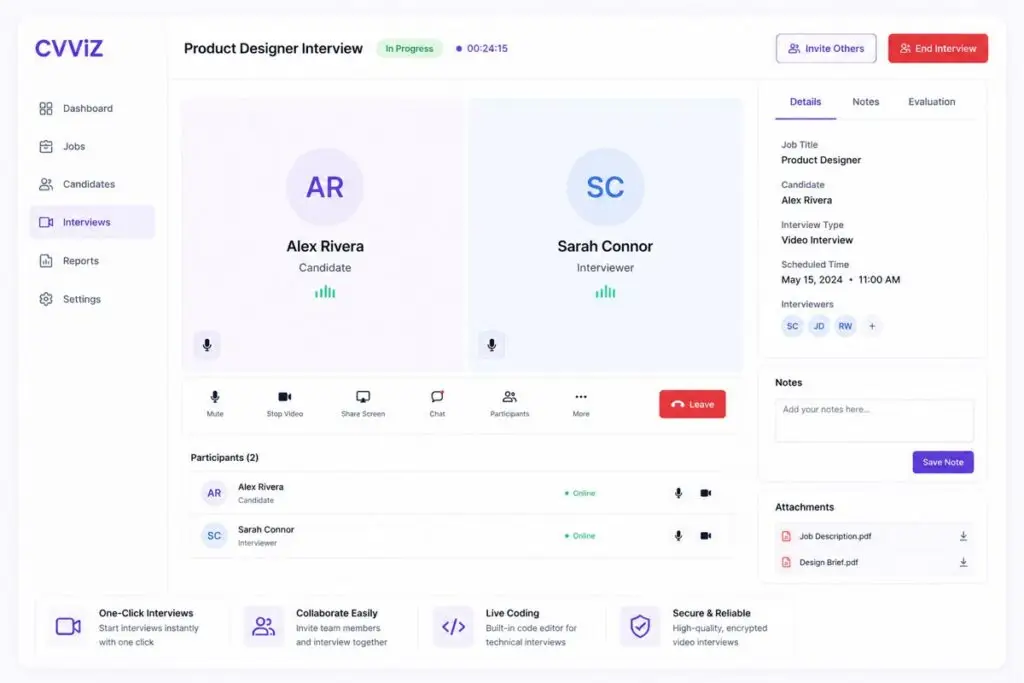The image size is (1024, 683).
Task: Open the Jobs sidebar item
Action: point(91,146)
